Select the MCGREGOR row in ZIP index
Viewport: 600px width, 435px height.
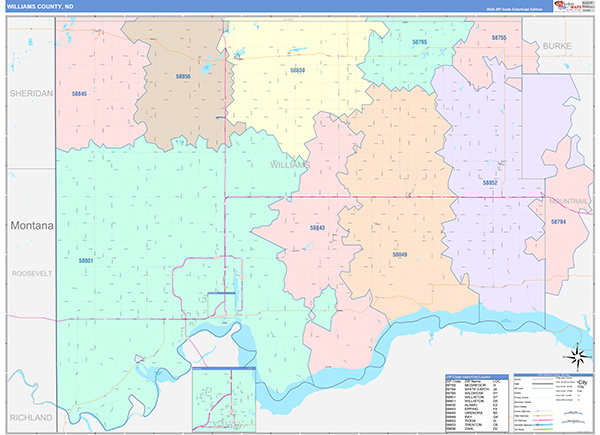point(477,385)
